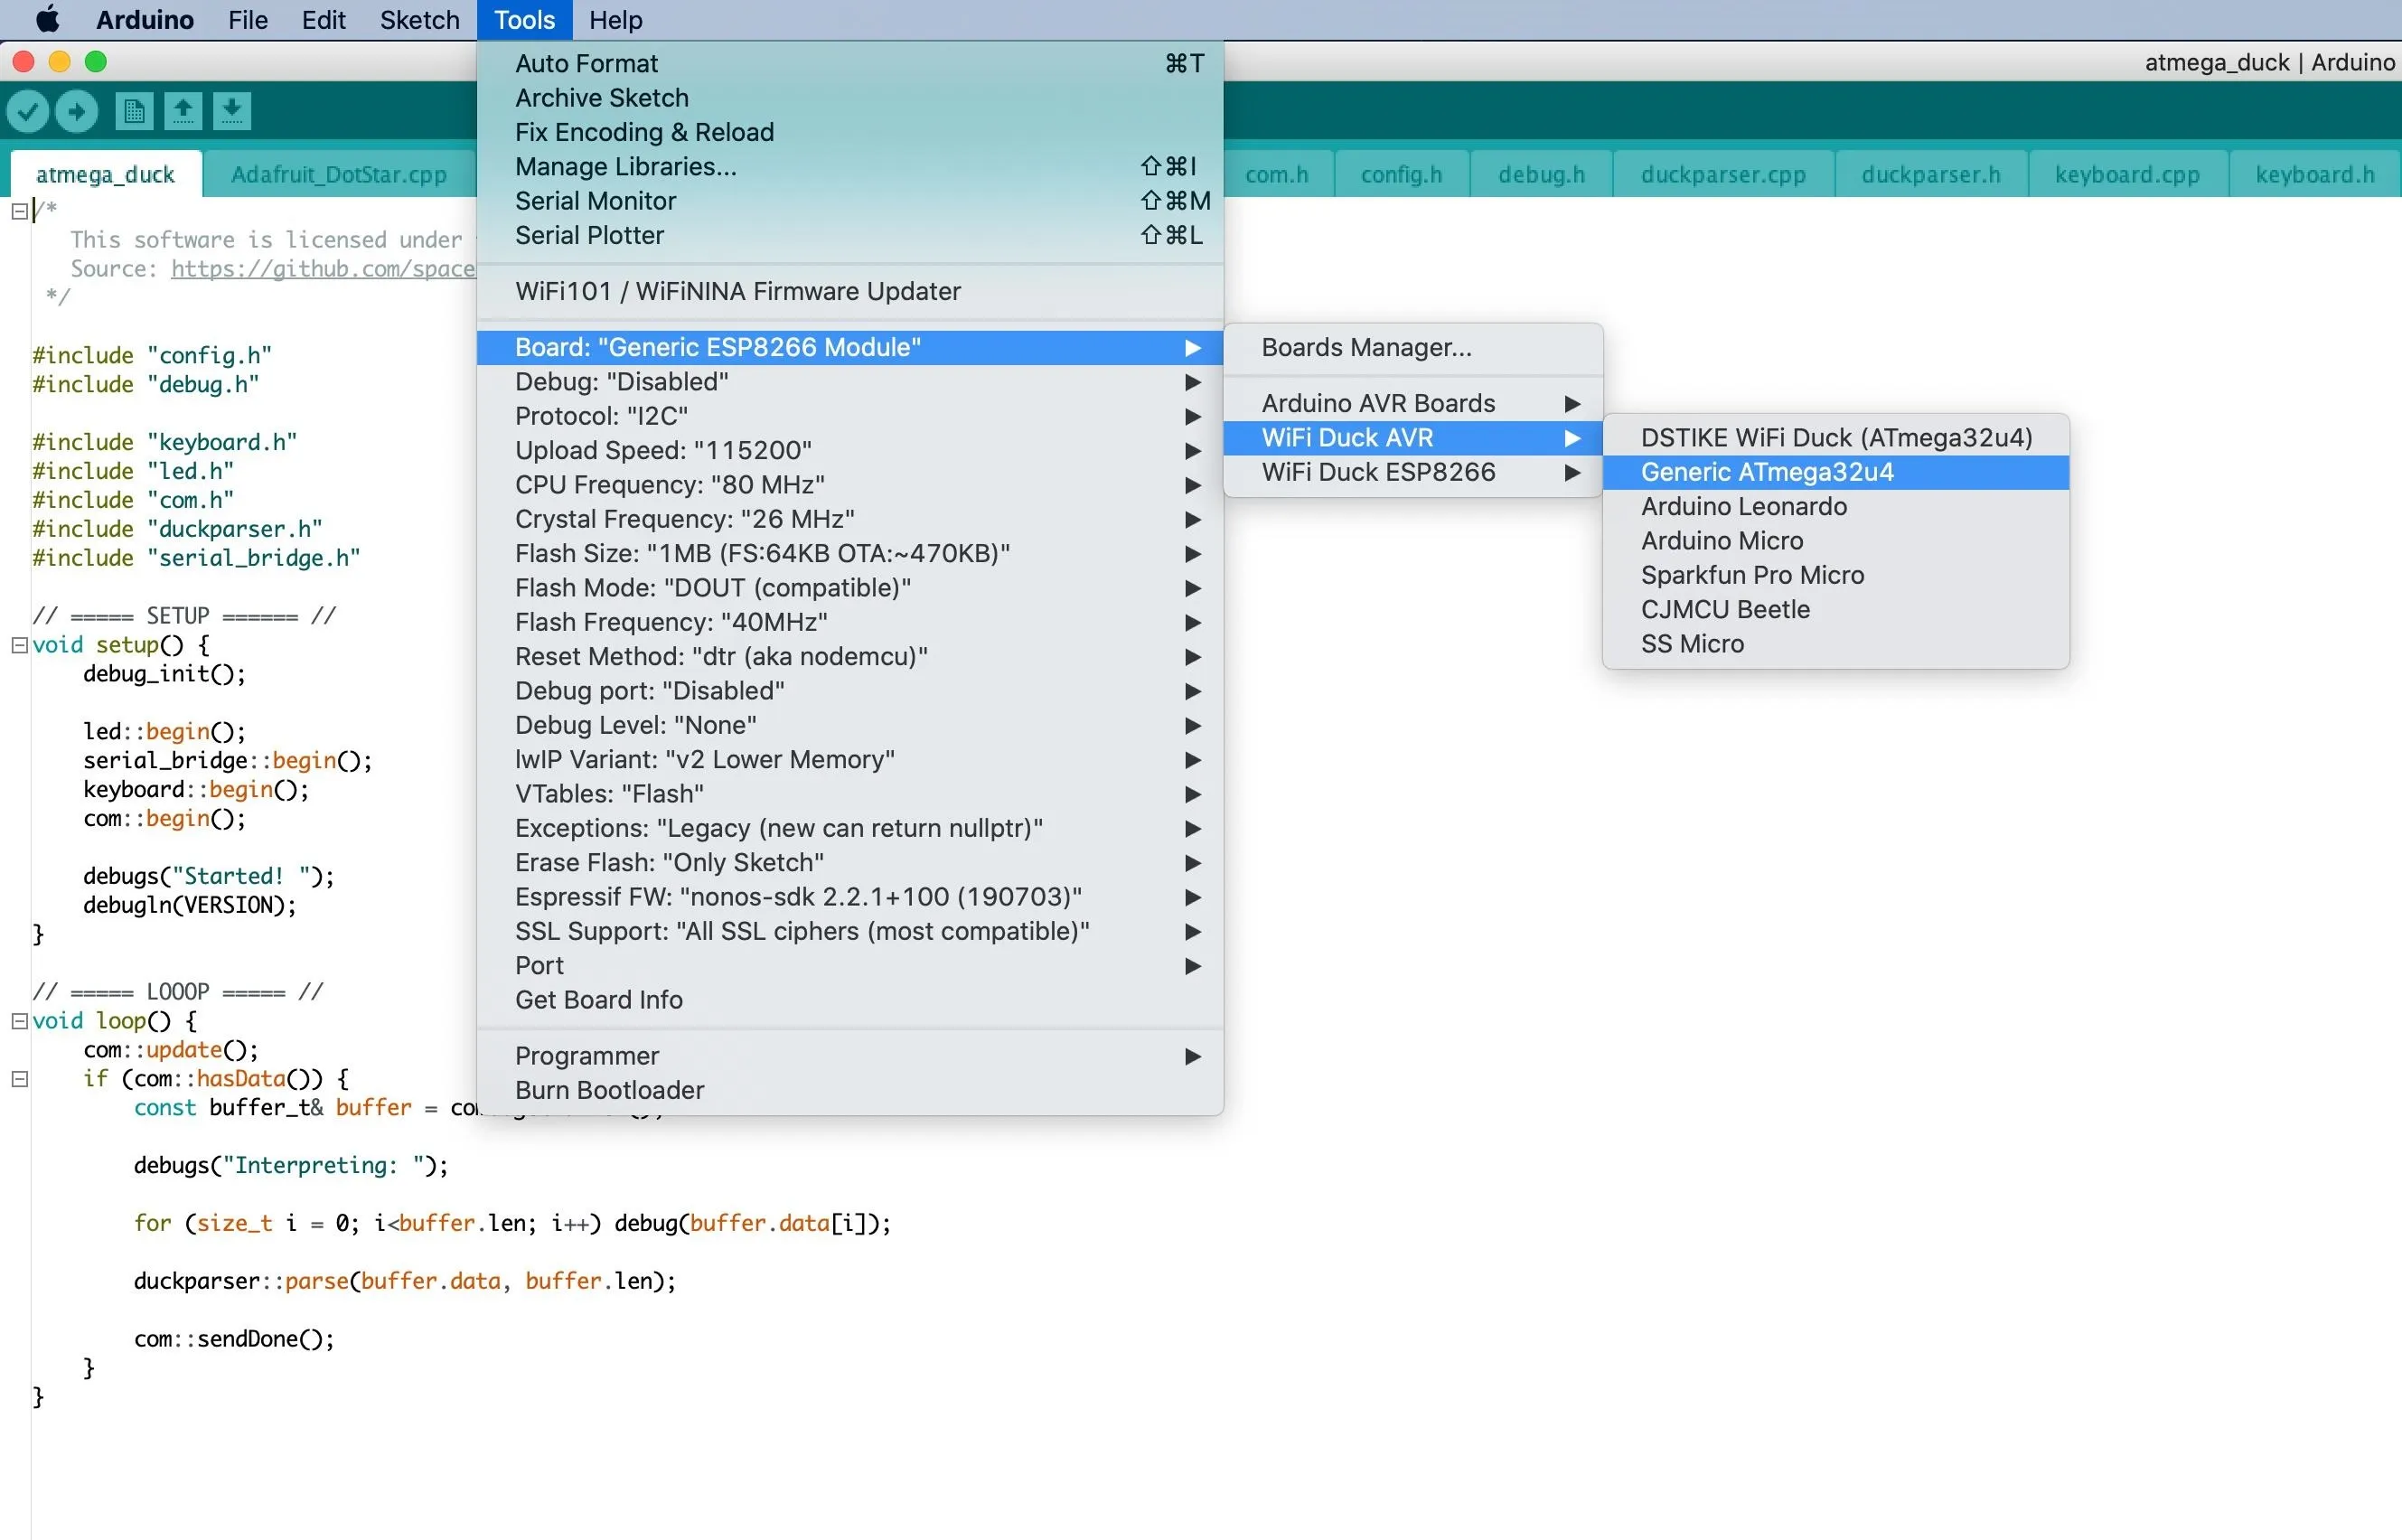2402x1540 pixels.
Task: Open Debug port: "Disabled" submenu
Action: [x=850, y=691]
